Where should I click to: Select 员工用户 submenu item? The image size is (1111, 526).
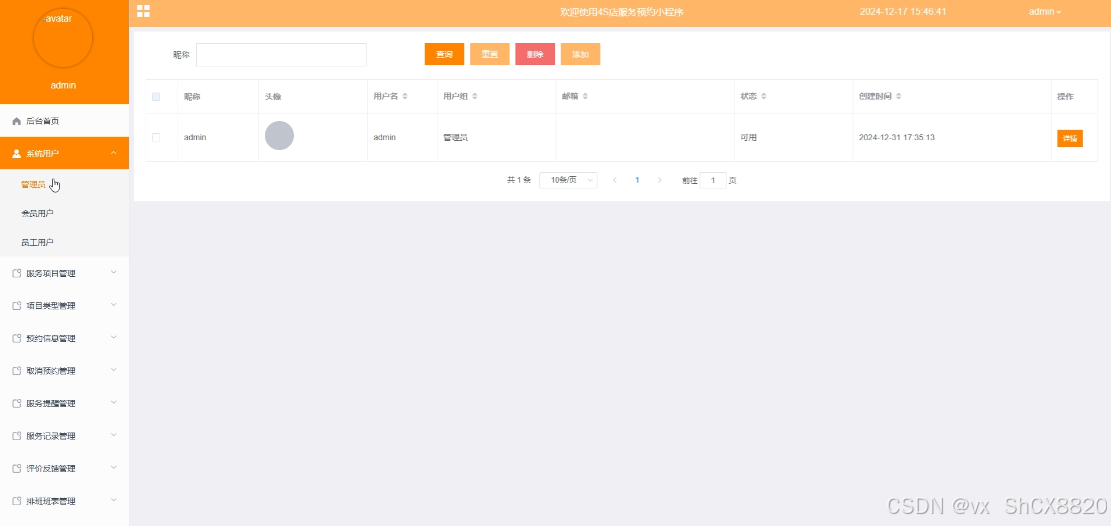(x=64, y=242)
